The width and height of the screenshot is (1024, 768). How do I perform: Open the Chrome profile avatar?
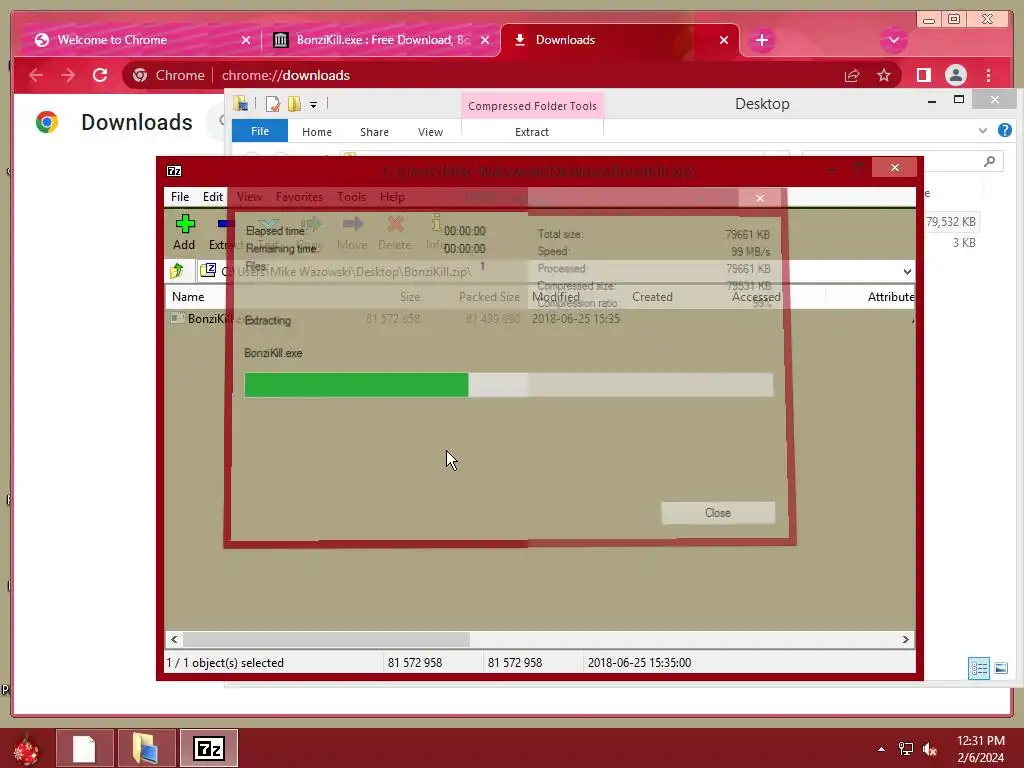pyautogui.click(x=955, y=75)
